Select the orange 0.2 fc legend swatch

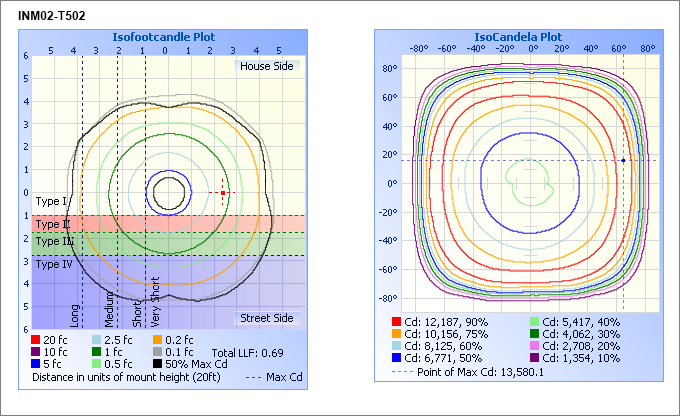point(158,341)
